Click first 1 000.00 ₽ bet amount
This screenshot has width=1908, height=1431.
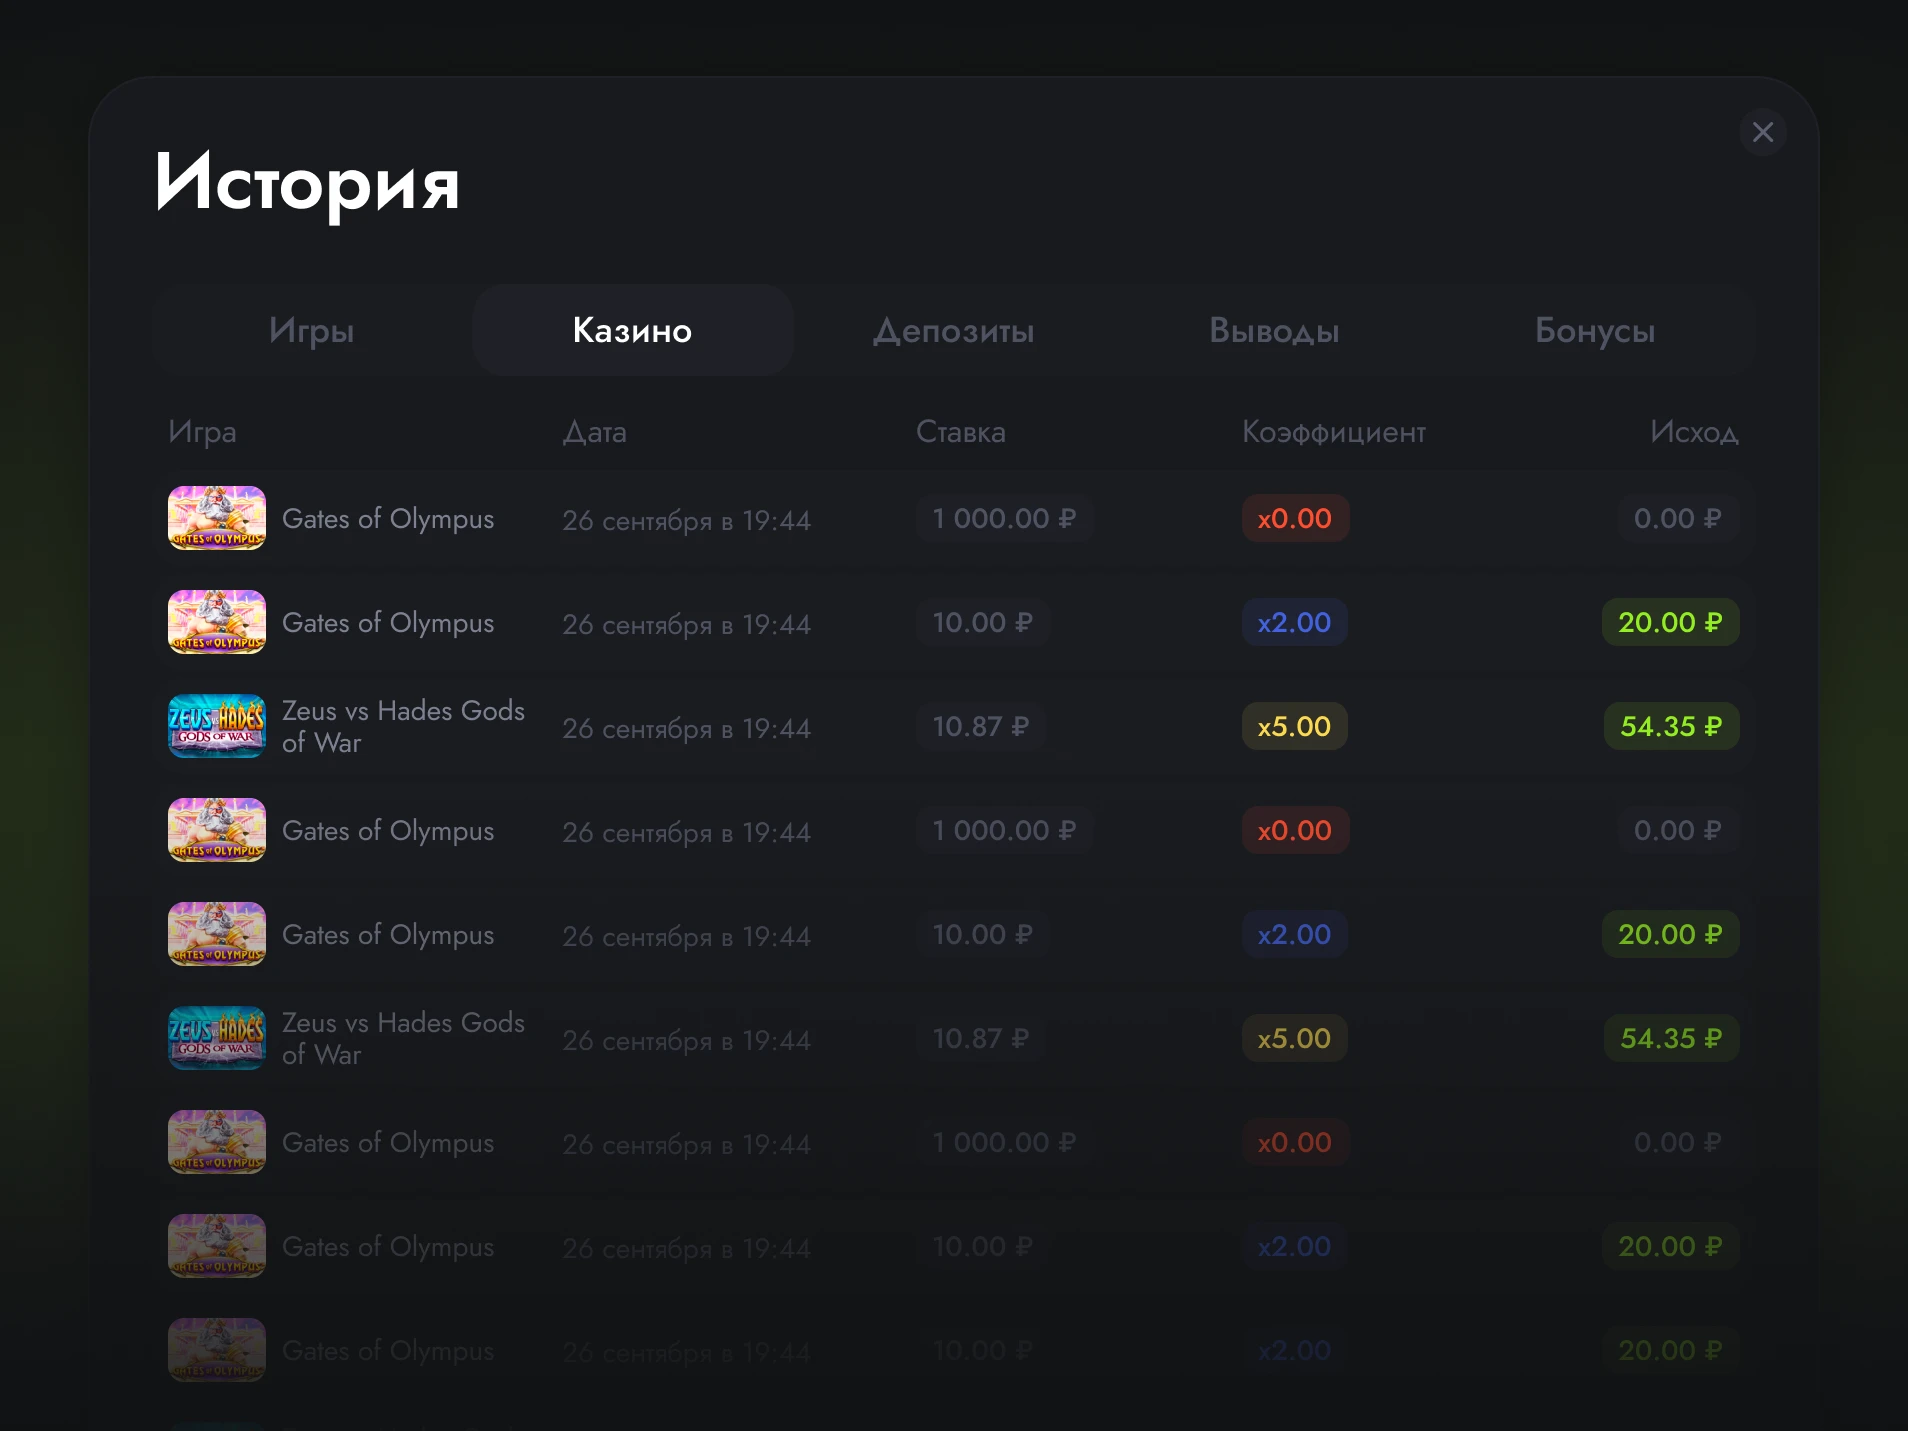(x=1004, y=518)
